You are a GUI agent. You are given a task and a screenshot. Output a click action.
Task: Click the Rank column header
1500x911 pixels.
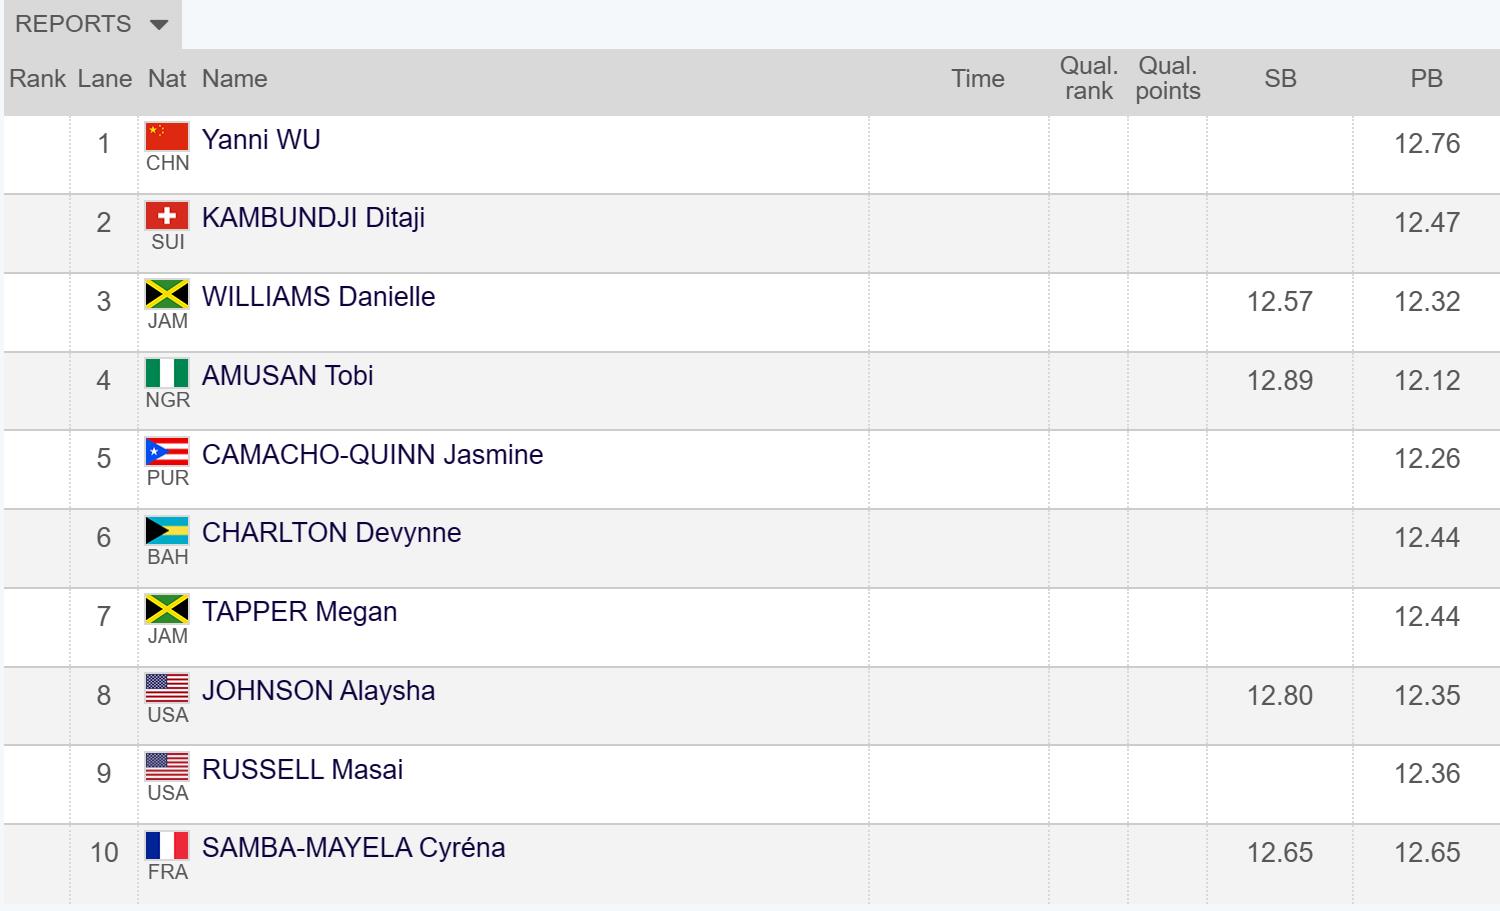(37, 79)
